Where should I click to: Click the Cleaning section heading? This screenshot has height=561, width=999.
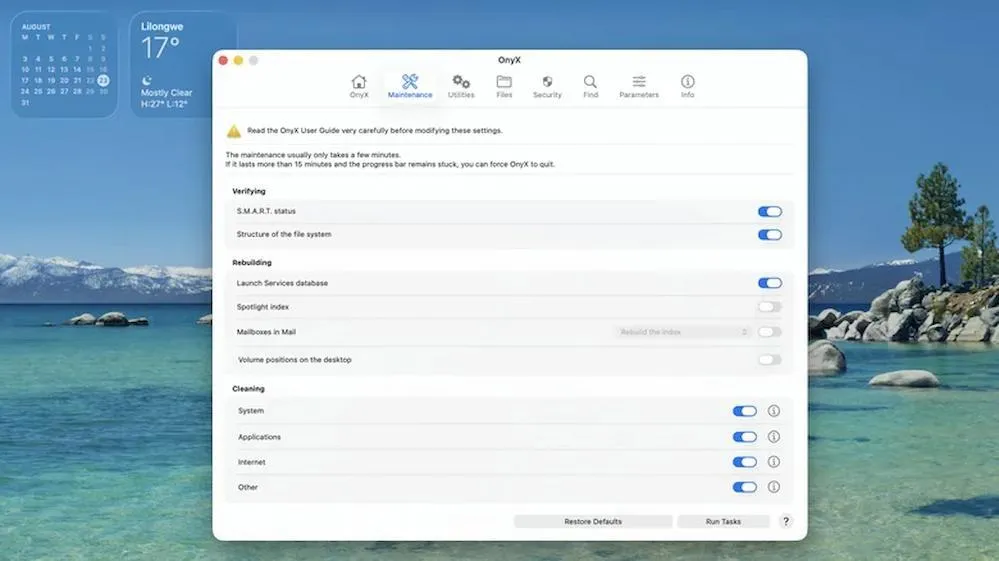248,388
